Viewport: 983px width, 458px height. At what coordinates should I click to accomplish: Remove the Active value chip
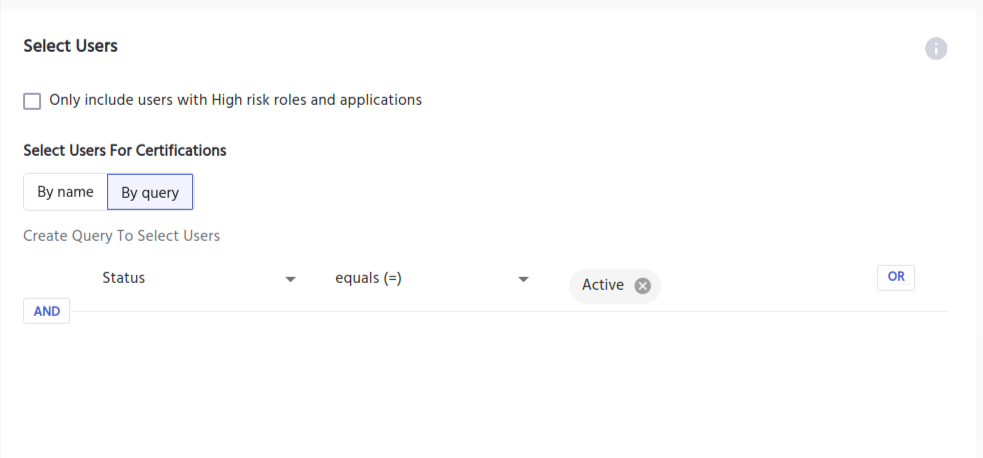point(643,286)
